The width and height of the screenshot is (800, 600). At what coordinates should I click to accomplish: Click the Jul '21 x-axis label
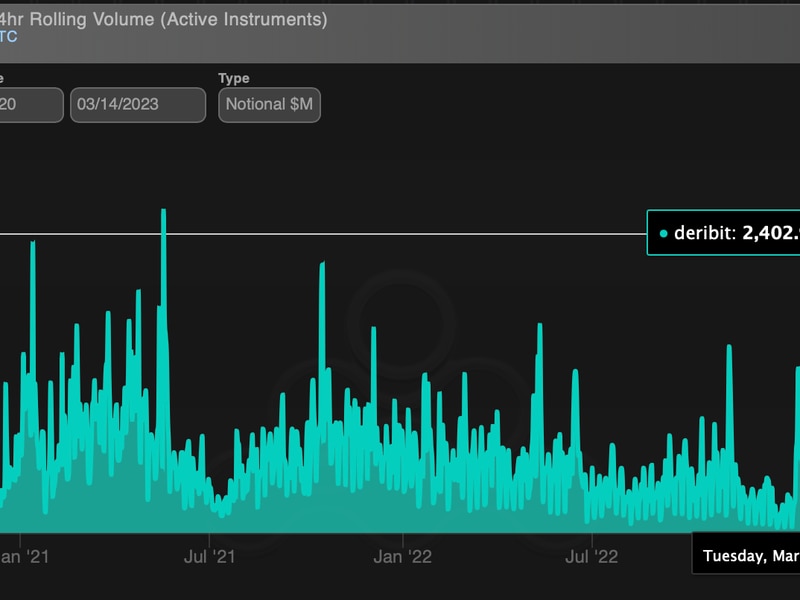[211, 555]
